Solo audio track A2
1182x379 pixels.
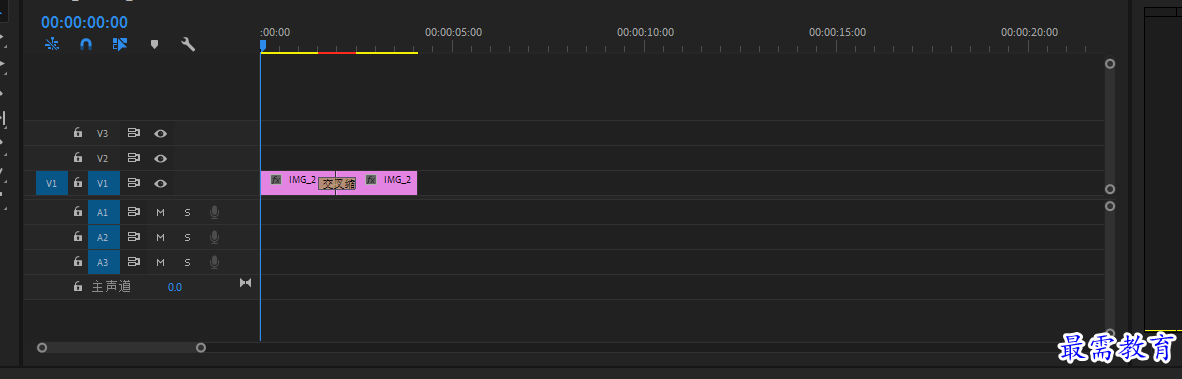[187, 237]
